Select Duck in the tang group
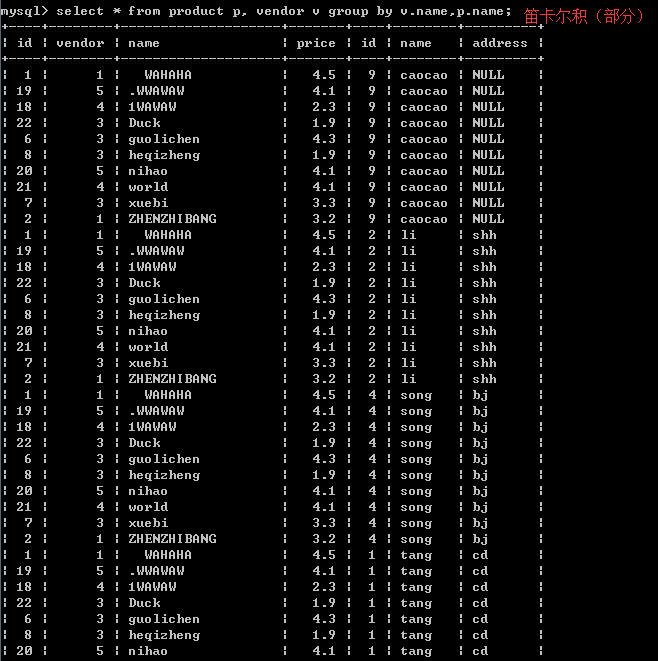The height and width of the screenshot is (661, 658). coord(144,603)
